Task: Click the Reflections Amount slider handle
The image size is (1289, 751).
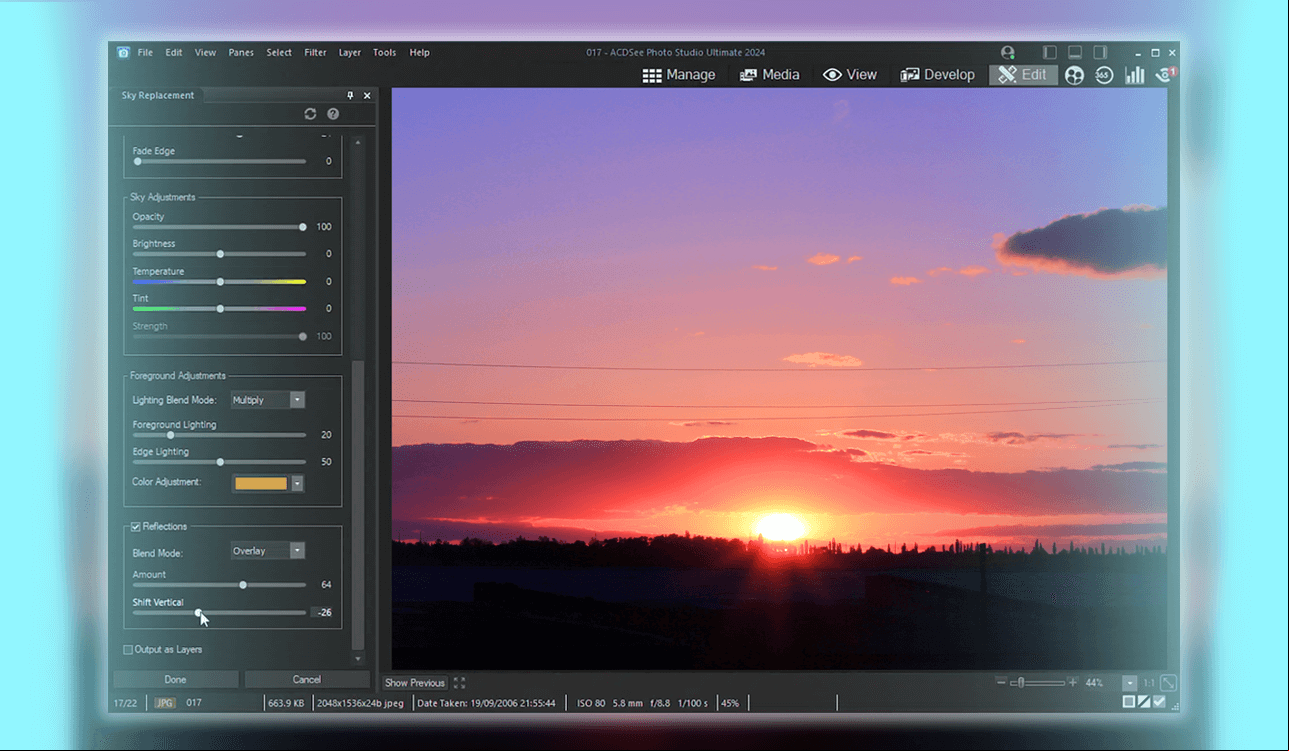Action: pyautogui.click(x=243, y=585)
